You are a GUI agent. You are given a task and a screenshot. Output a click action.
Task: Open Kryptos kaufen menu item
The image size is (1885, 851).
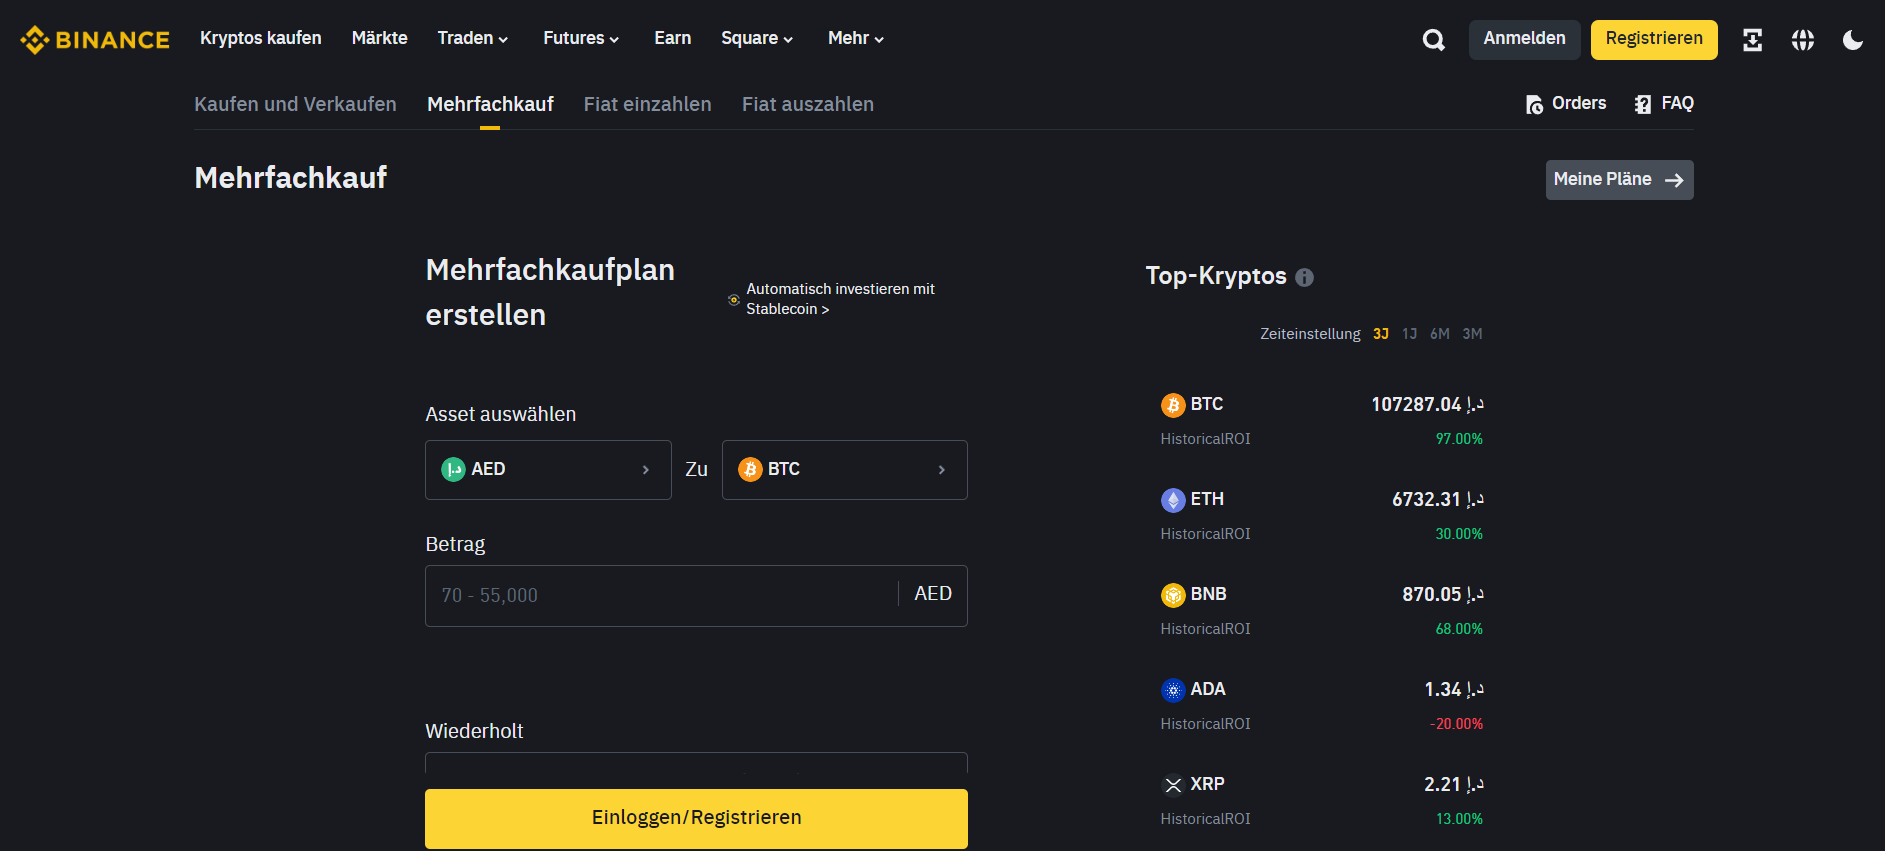[261, 38]
